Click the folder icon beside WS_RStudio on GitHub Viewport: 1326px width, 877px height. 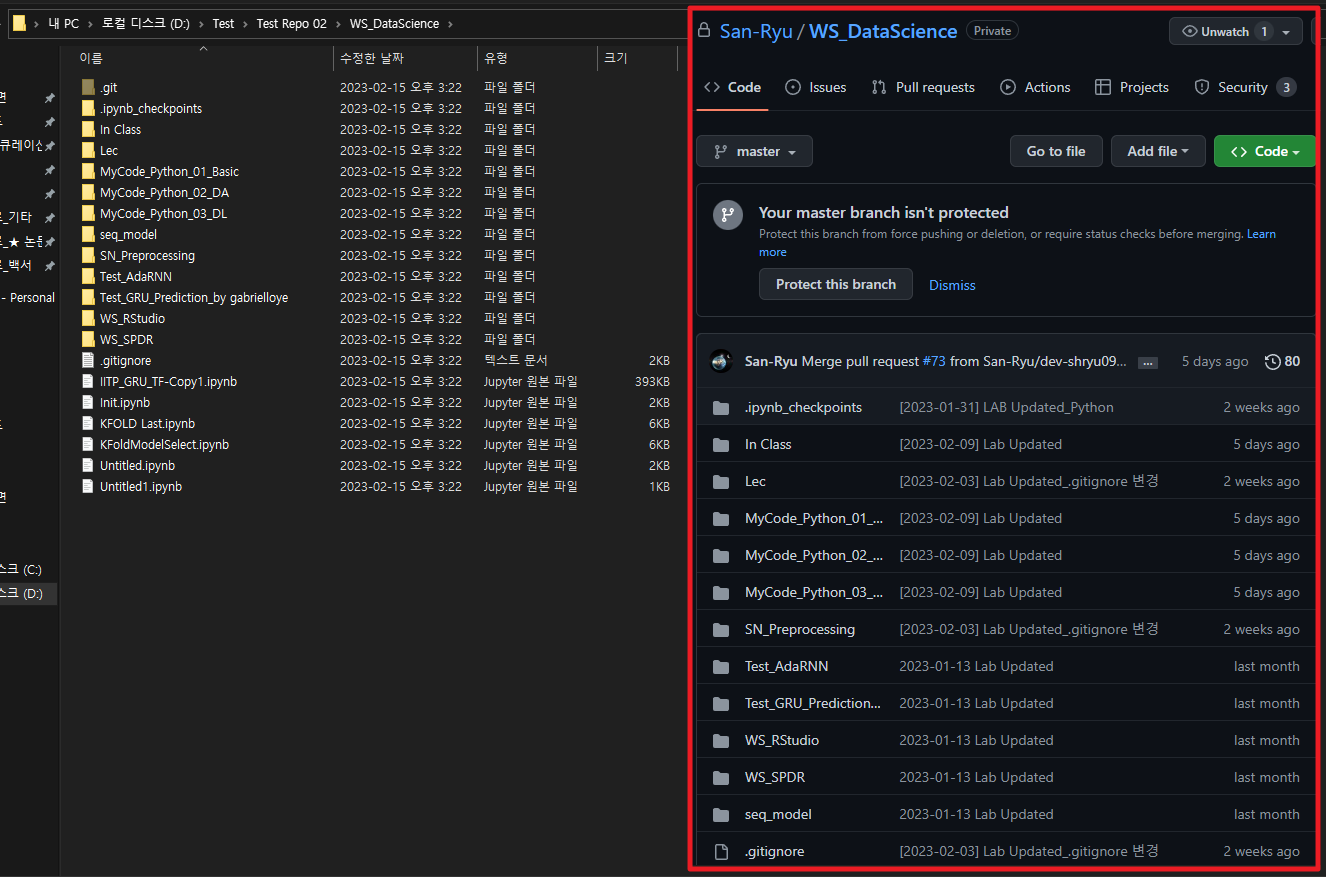pos(721,740)
